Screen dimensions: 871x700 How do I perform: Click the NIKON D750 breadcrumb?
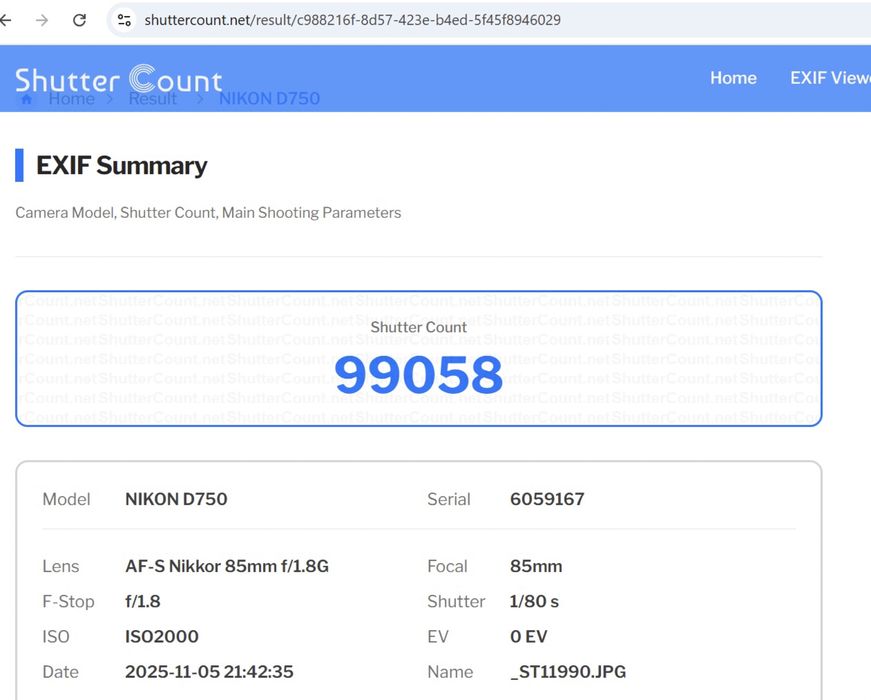pyautogui.click(x=269, y=99)
